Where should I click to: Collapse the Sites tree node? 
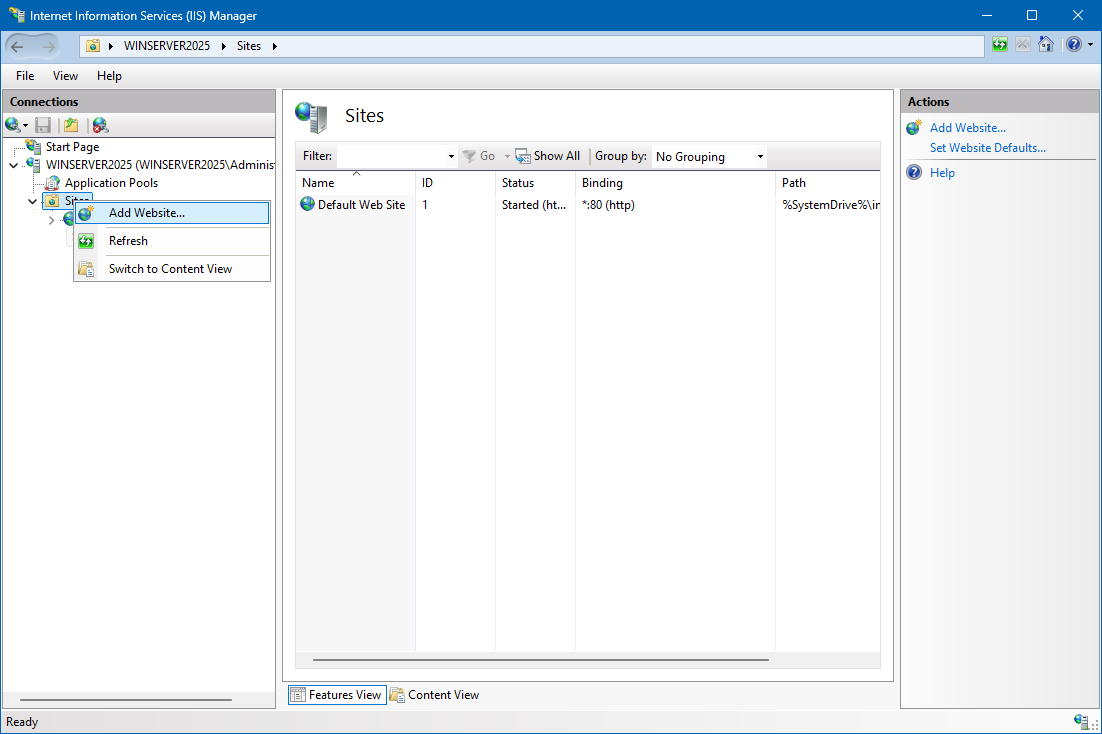tap(33, 201)
